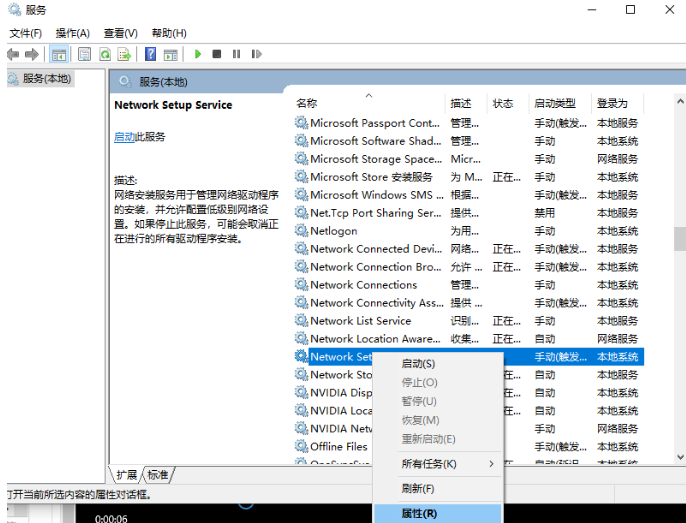Click the Refresh toolbar icon
Screen dimensions: 686x523
click(x=105, y=54)
